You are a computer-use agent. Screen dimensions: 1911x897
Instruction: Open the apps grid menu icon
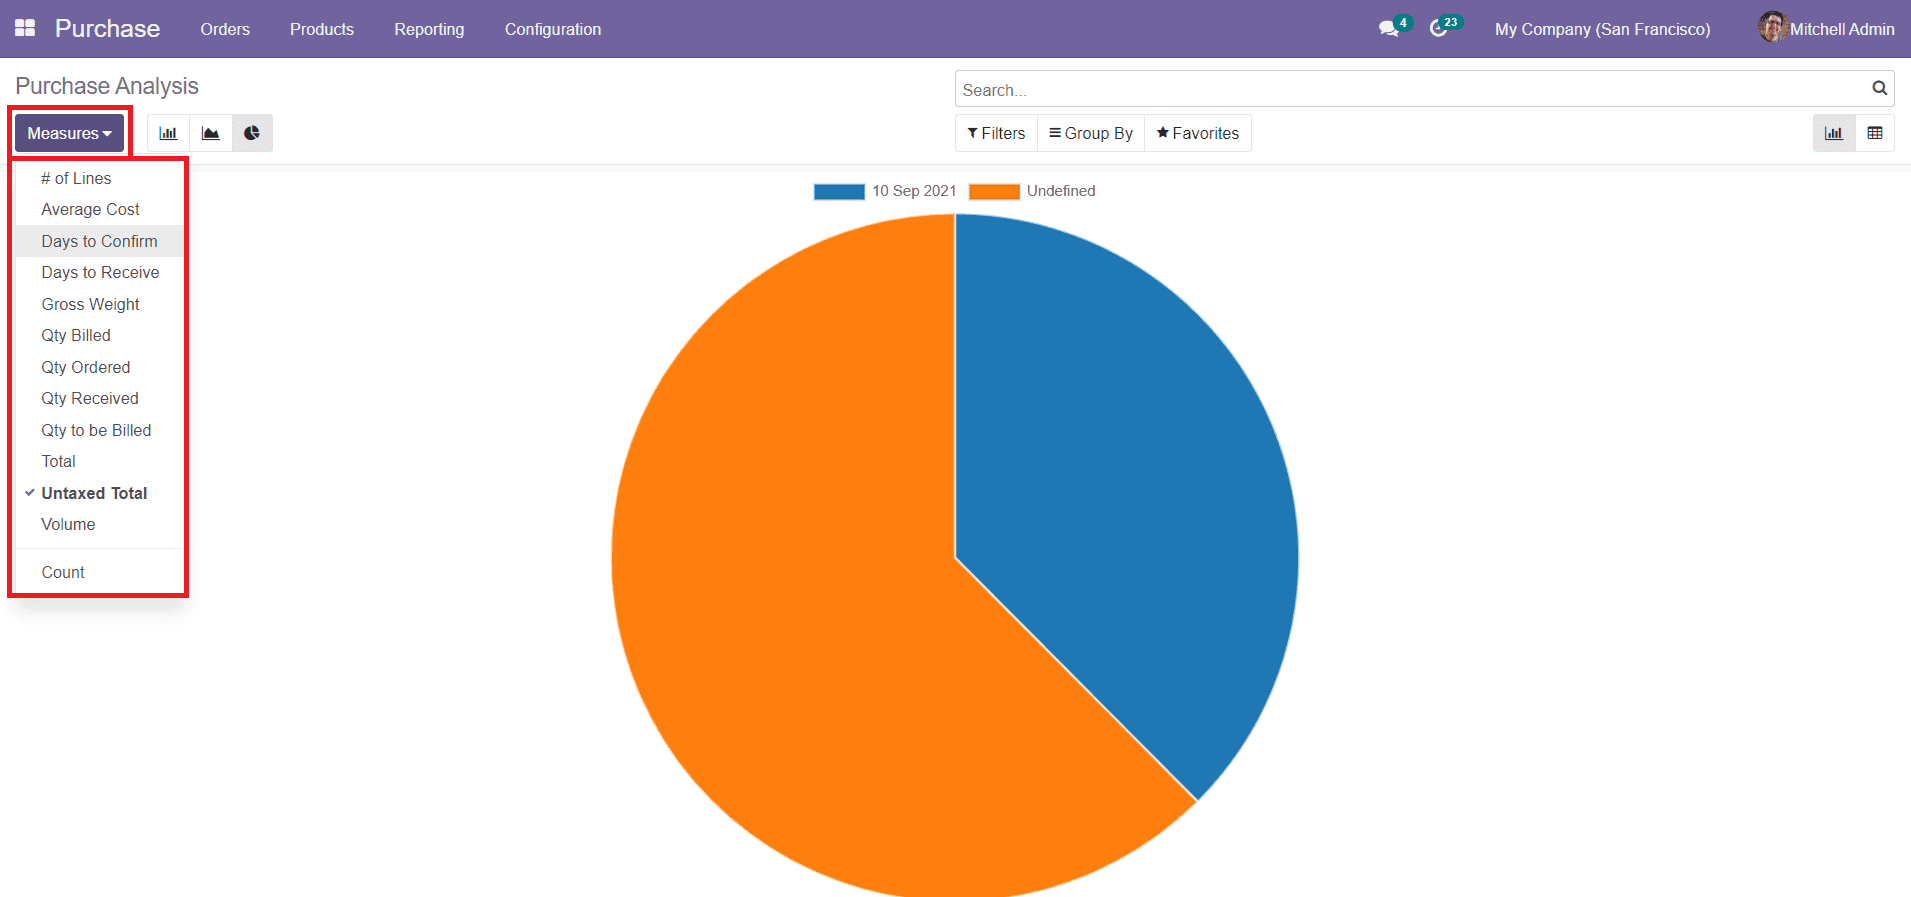point(25,28)
